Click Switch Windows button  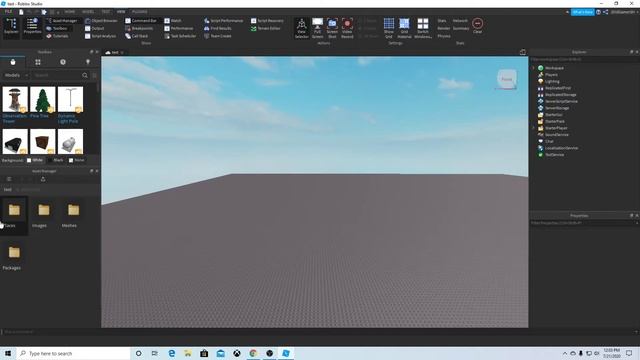(x=423, y=28)
